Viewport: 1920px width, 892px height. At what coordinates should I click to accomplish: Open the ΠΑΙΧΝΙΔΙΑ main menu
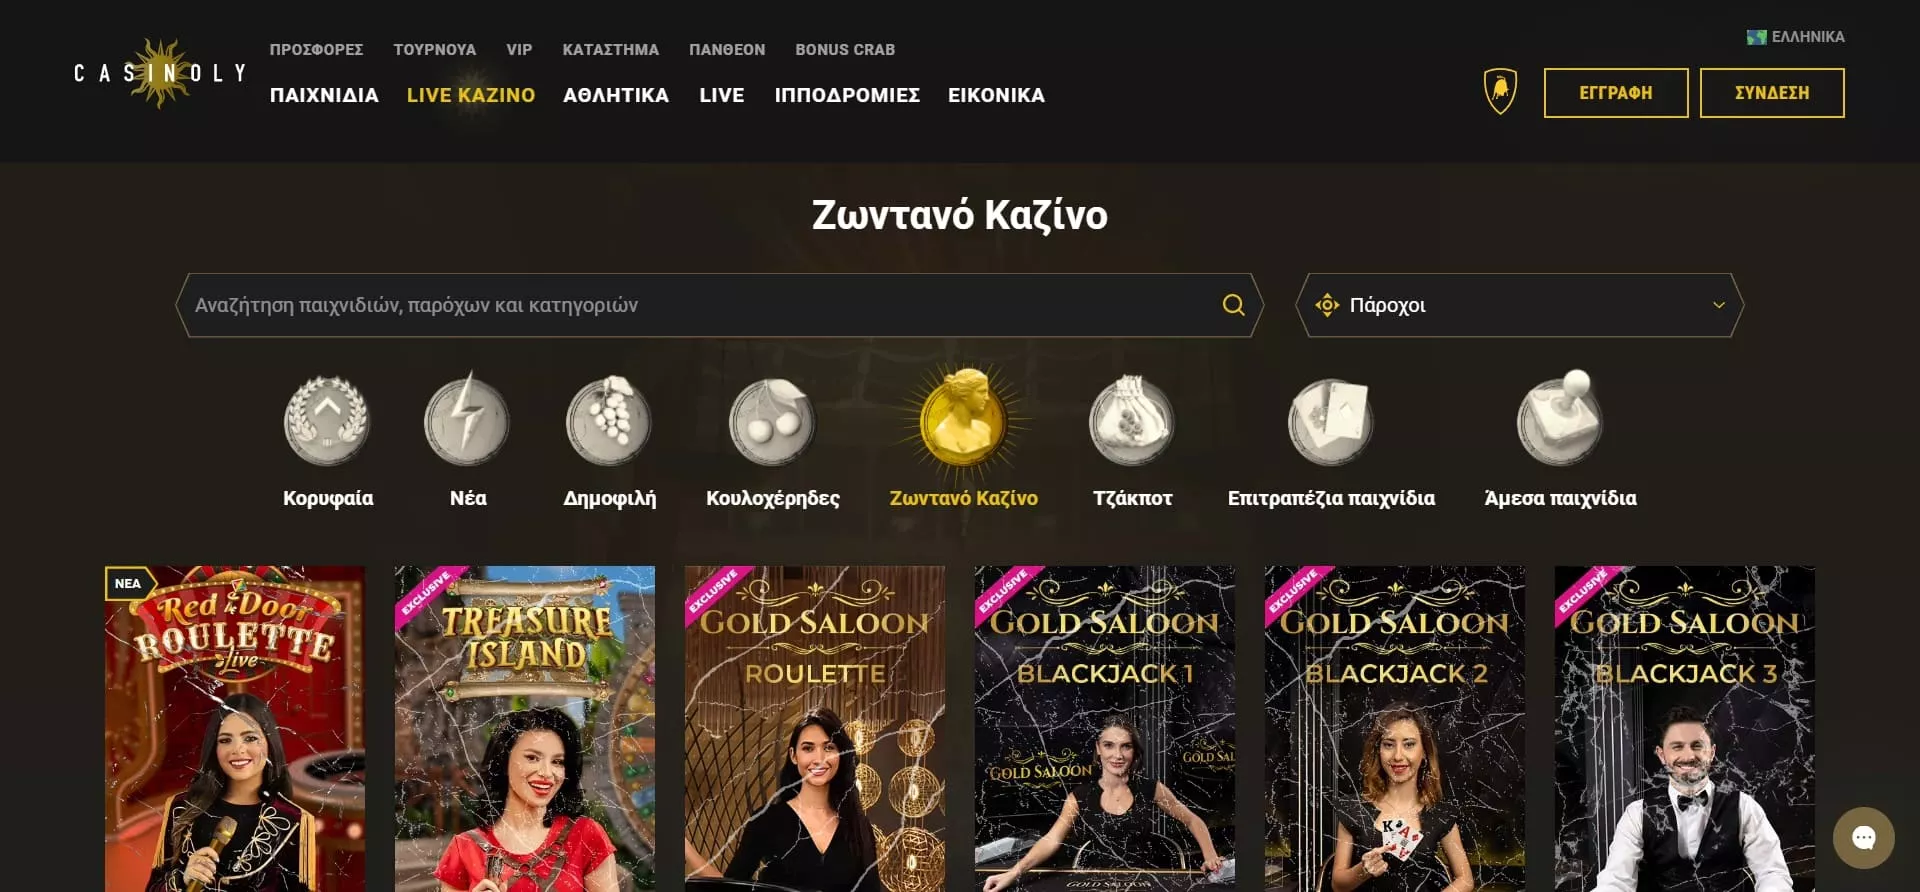click(x=324, y=95)
